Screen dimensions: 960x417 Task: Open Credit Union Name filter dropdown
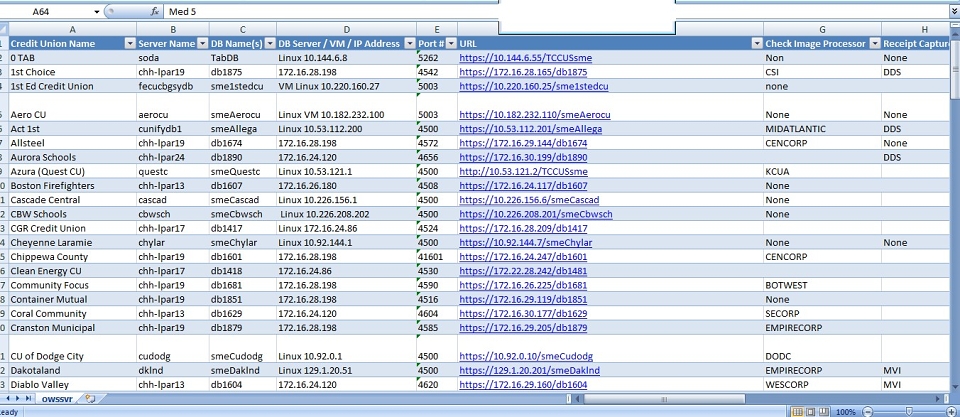tap(130, 43)
